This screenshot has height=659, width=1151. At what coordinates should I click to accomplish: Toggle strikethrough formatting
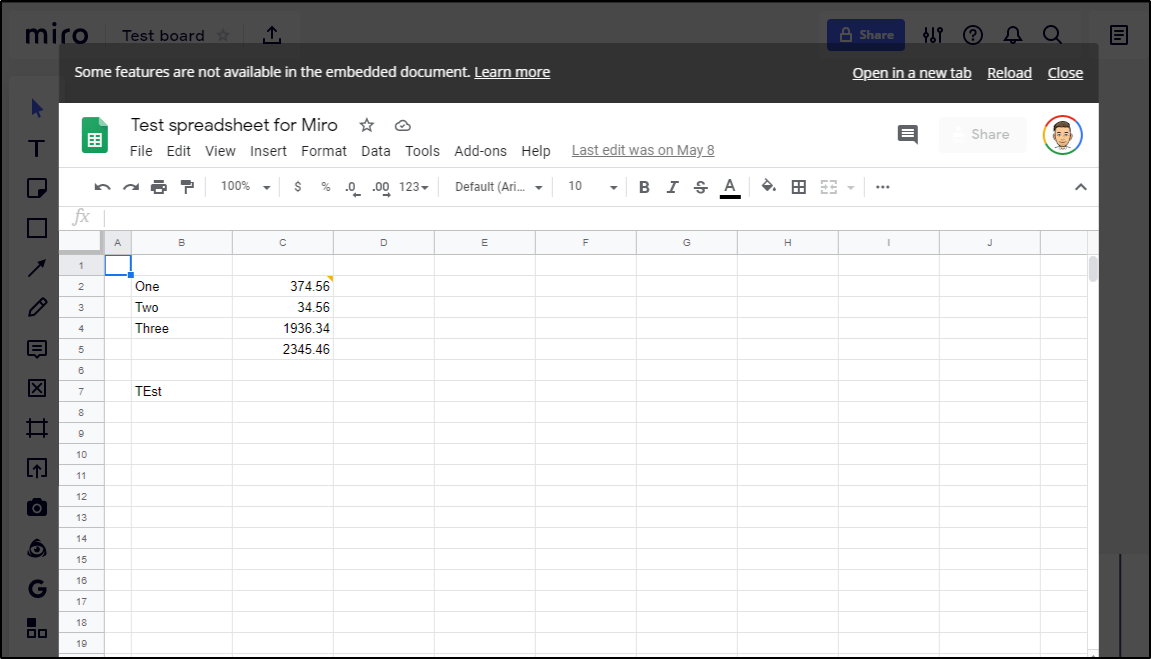701,187
